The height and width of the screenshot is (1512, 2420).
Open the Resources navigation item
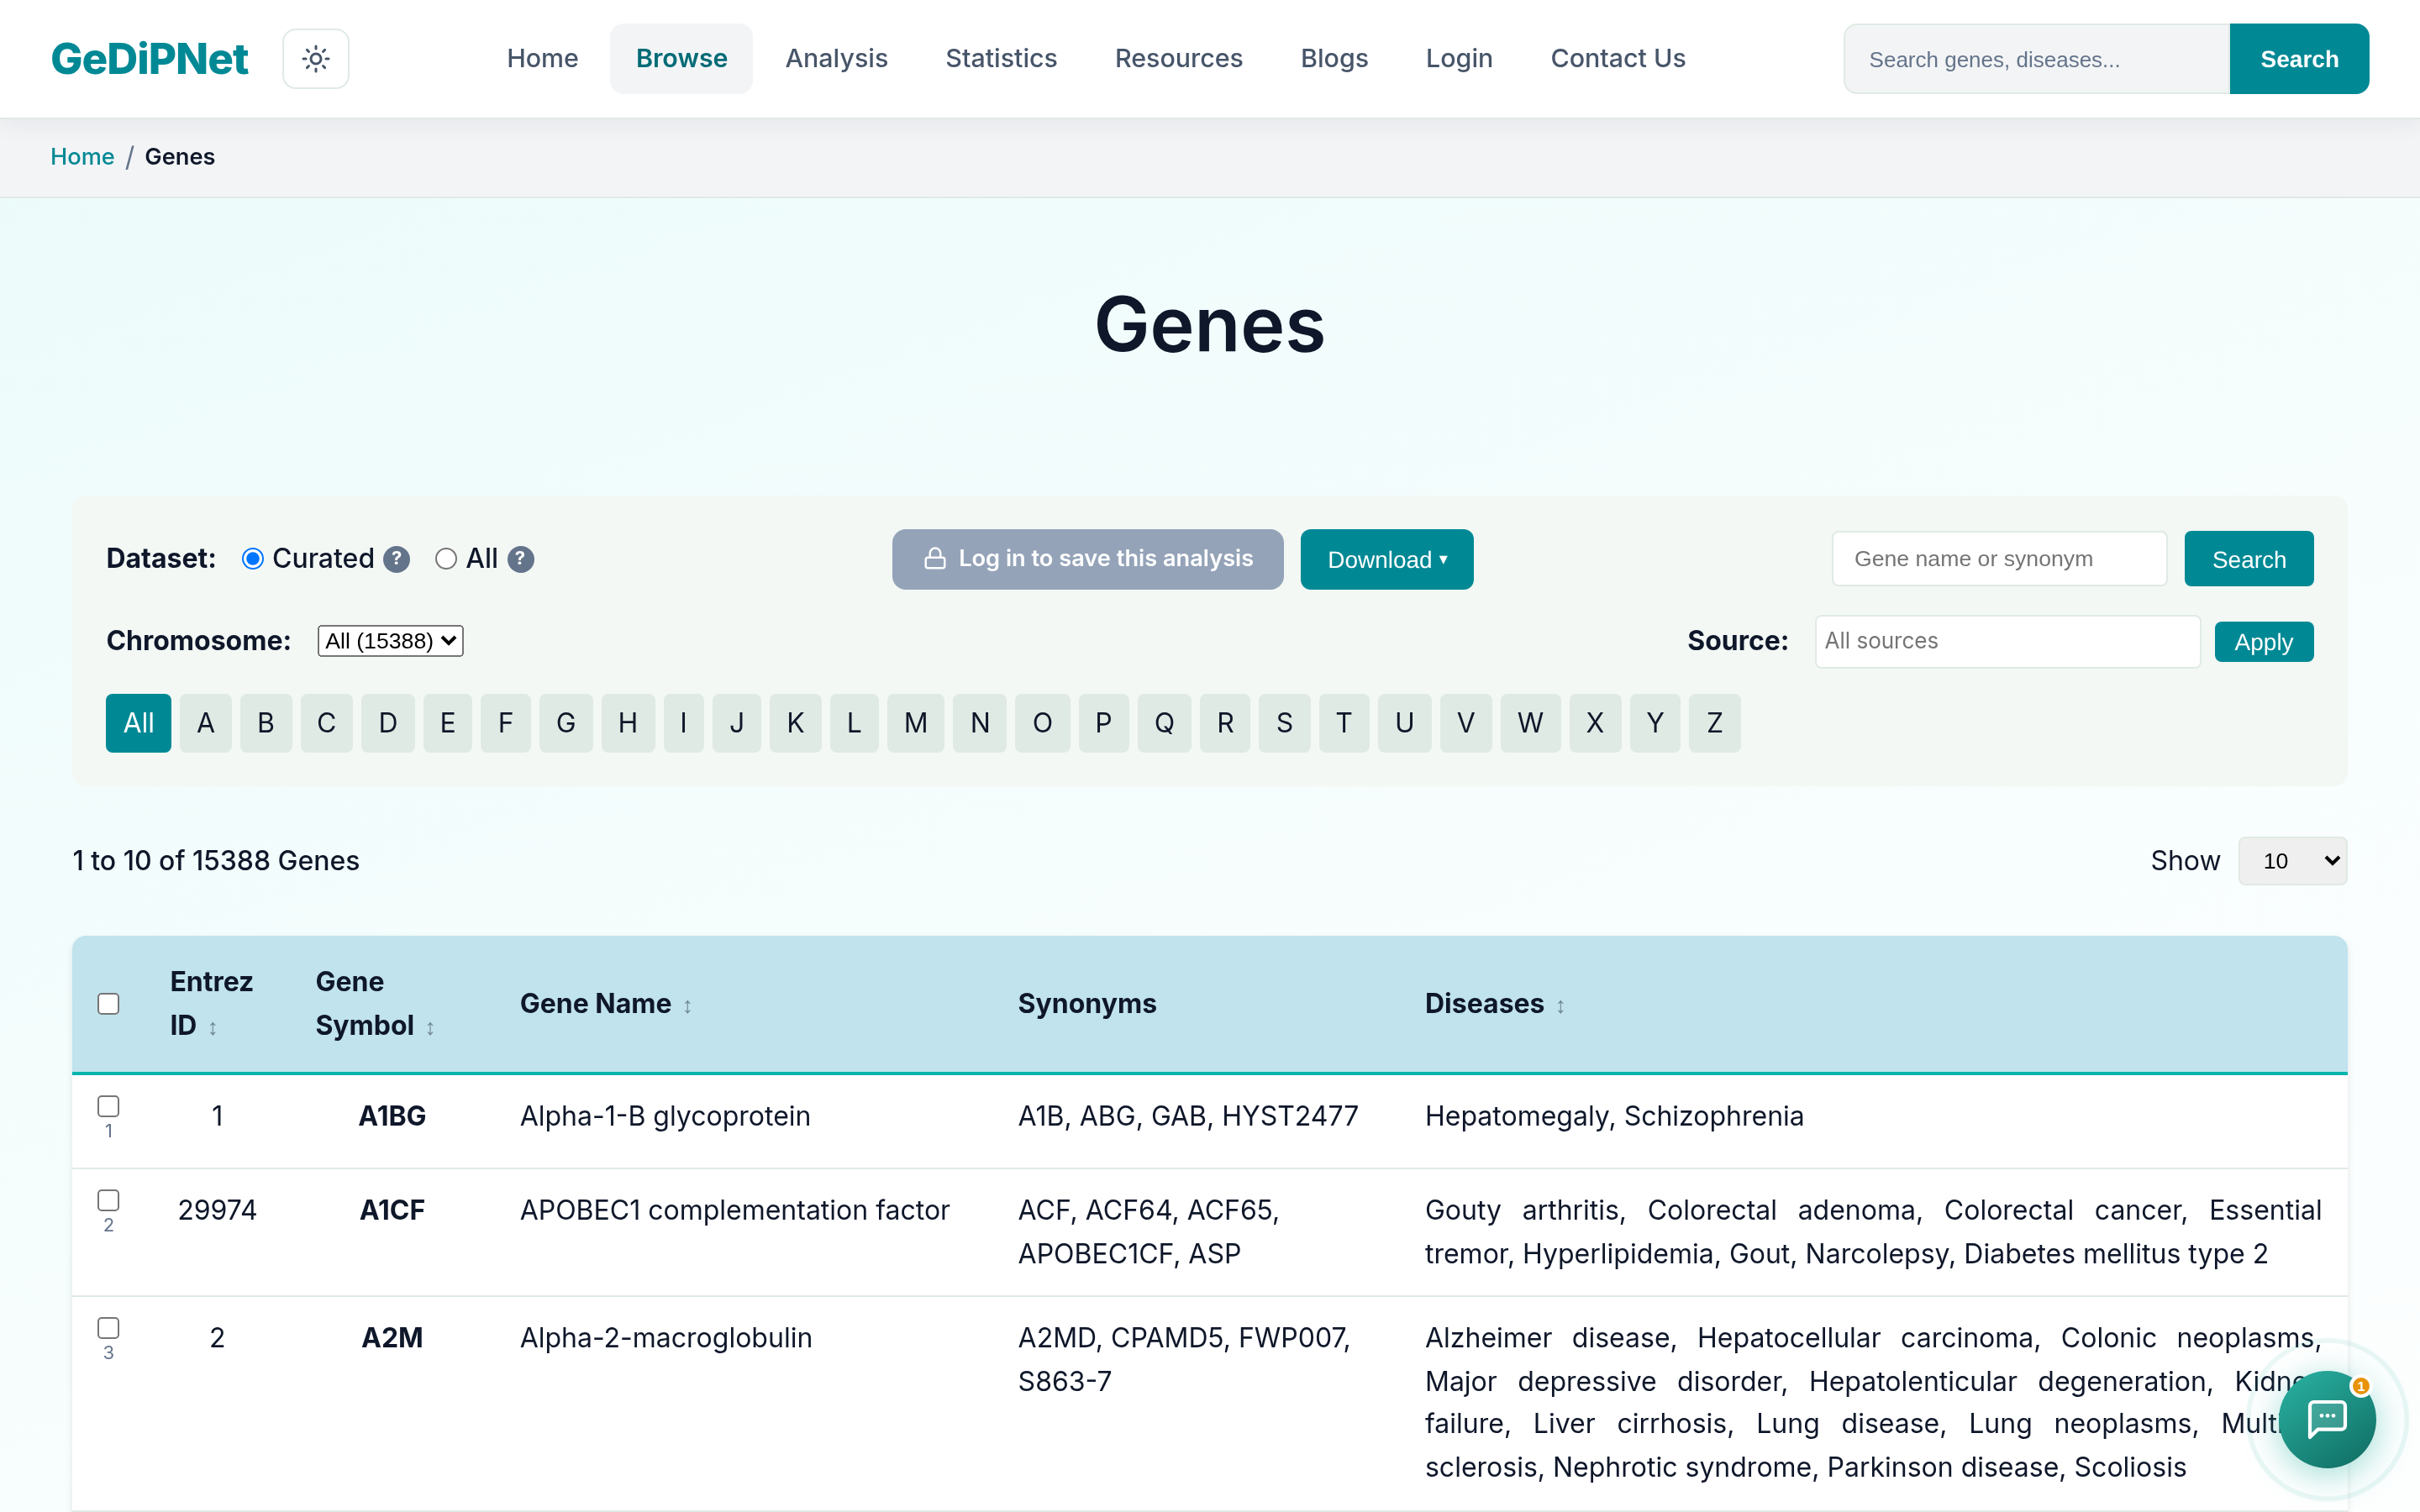[1178, 59]
